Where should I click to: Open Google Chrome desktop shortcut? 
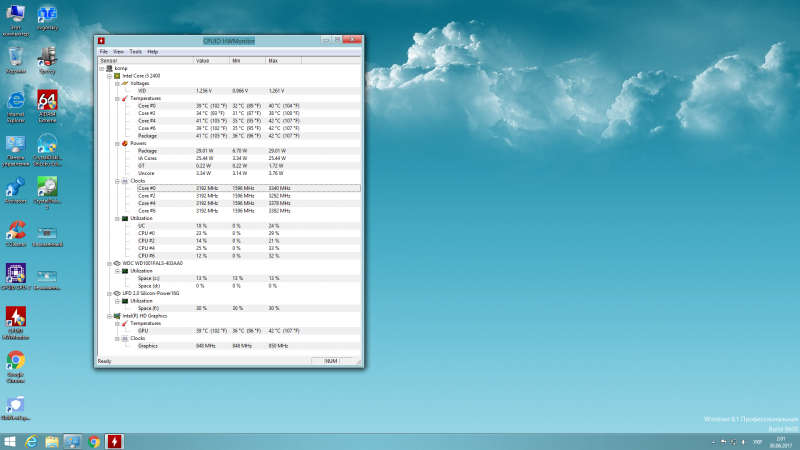15,361
